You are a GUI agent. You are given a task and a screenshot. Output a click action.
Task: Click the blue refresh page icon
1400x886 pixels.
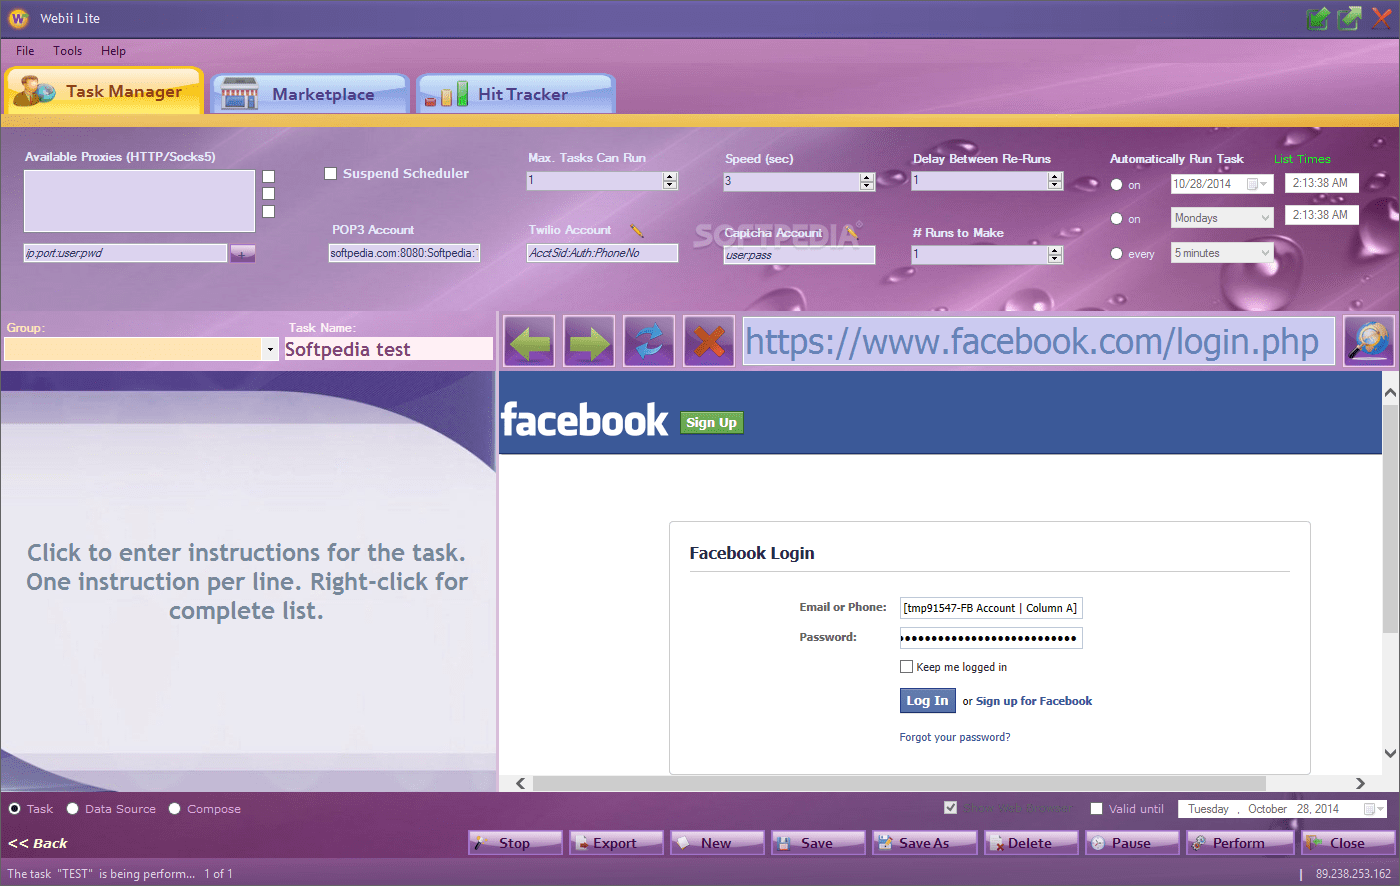pyautogui.click(x=649, y=341)
